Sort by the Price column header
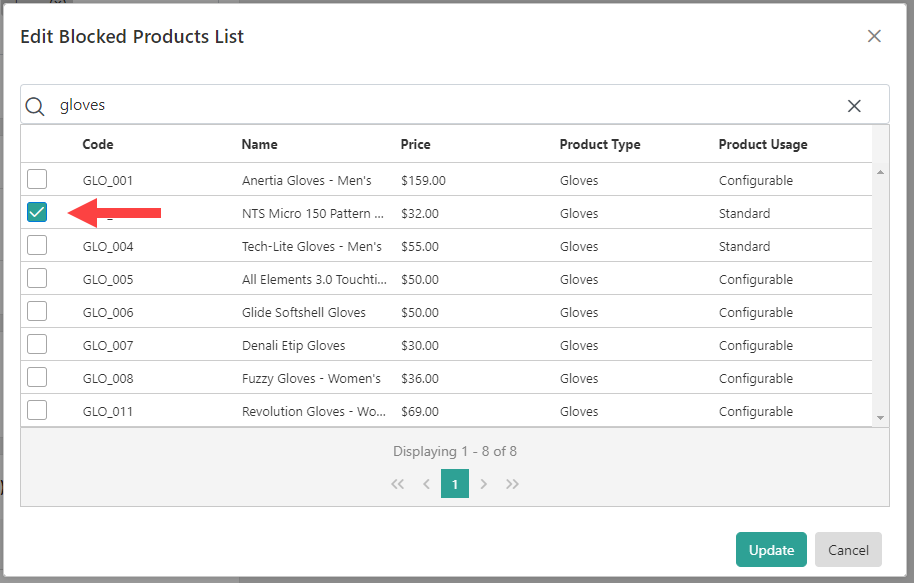 415,144
